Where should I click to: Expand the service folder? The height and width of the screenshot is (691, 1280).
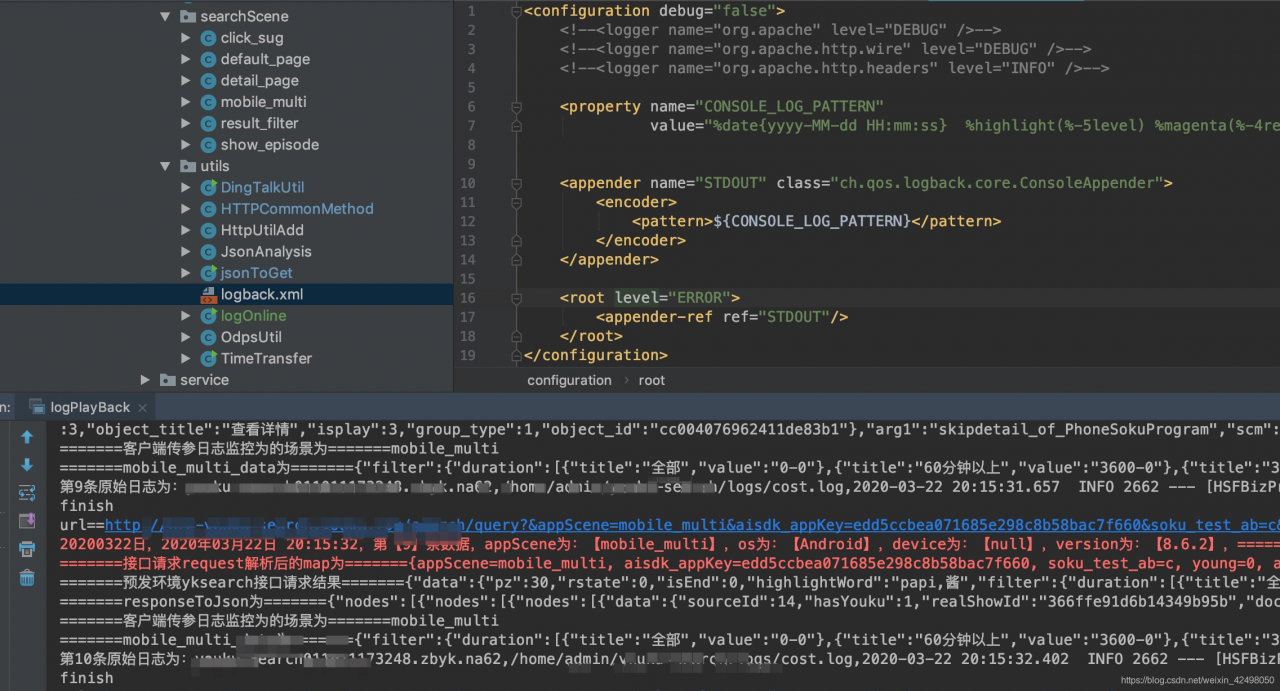tap(145, 380)
